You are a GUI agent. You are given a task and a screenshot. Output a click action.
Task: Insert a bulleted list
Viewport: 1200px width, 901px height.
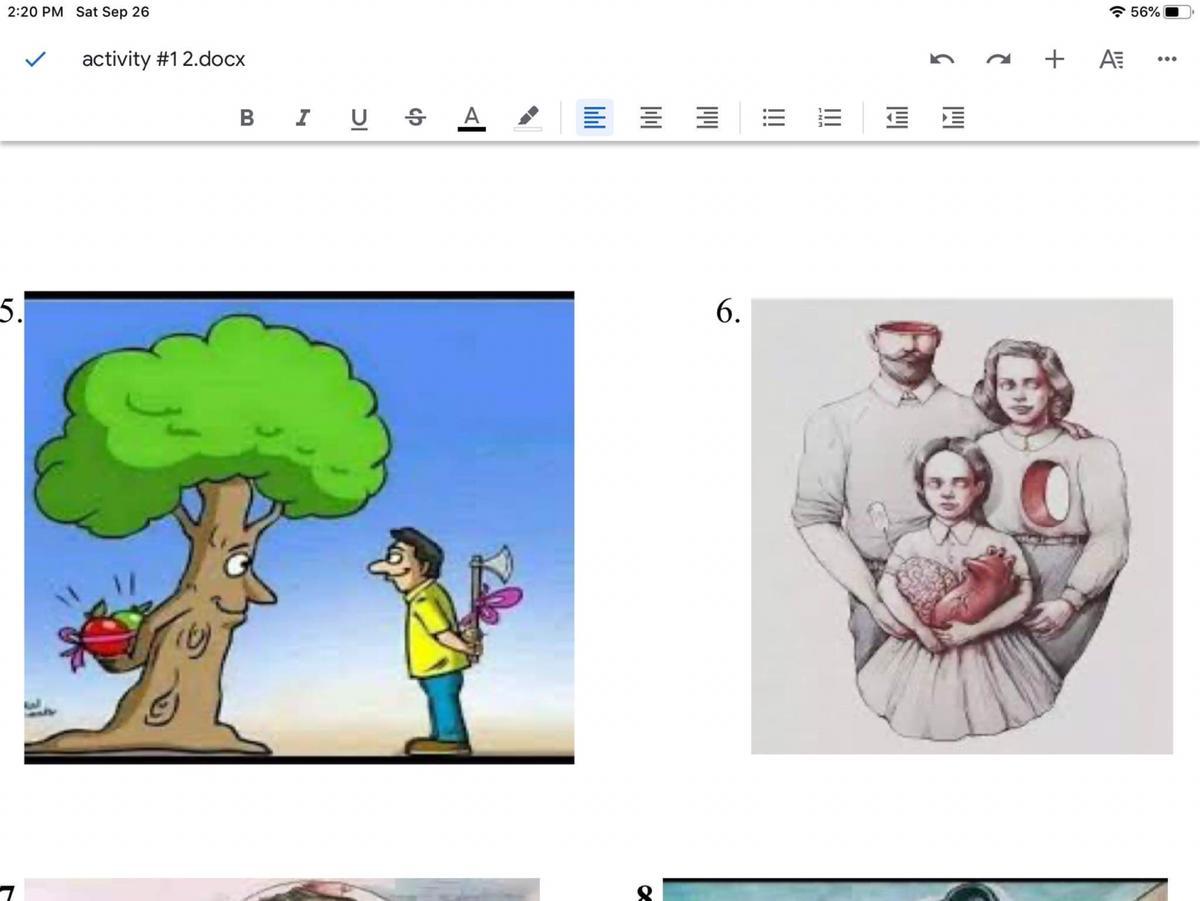[x=774, y=118]
